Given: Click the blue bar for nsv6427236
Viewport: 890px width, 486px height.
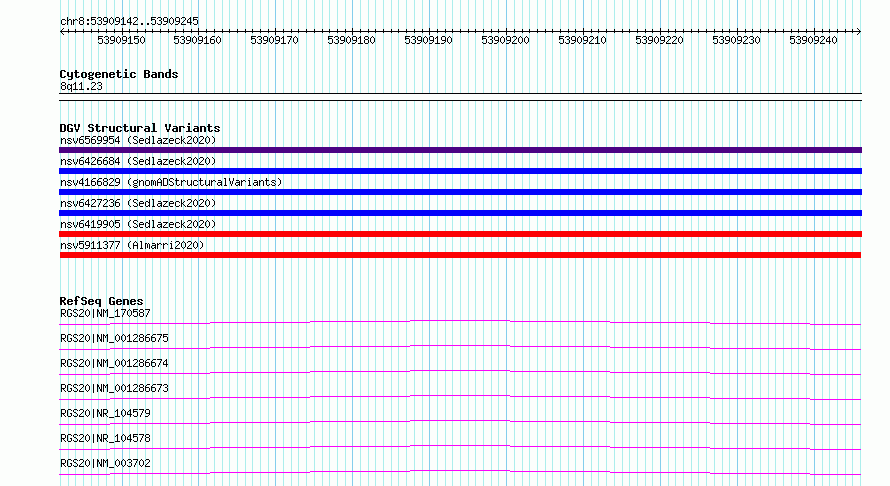Looking at the screenshot, I should coord(460,213).
